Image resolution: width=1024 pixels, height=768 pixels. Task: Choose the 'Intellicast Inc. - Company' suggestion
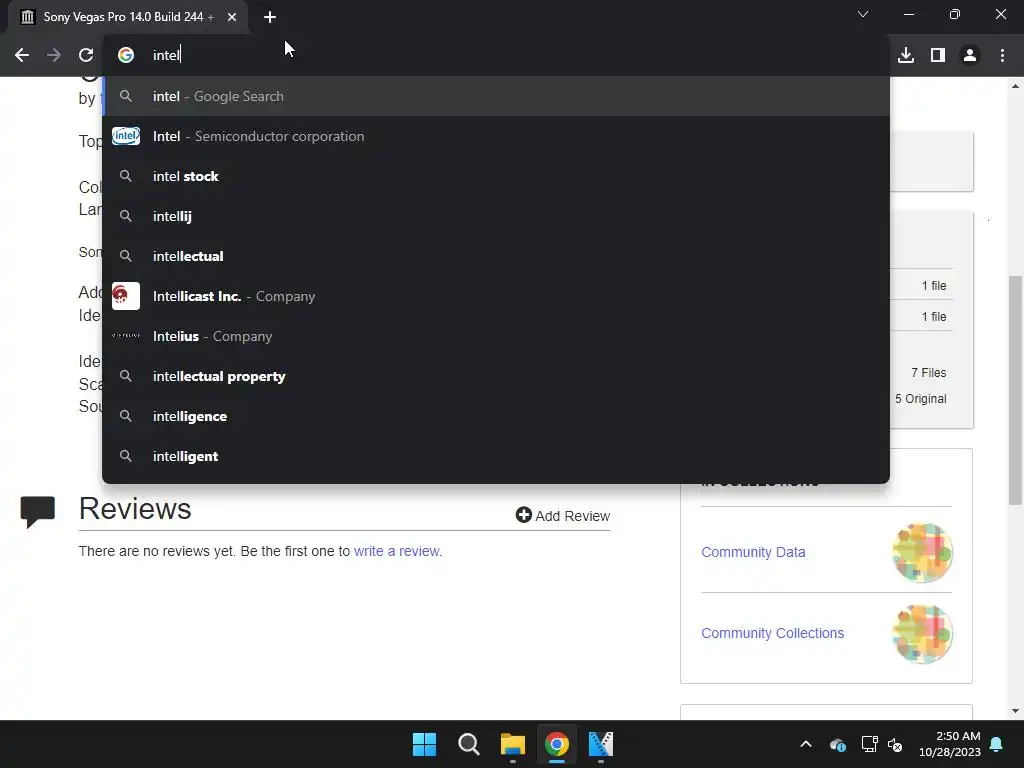[496, 296]
